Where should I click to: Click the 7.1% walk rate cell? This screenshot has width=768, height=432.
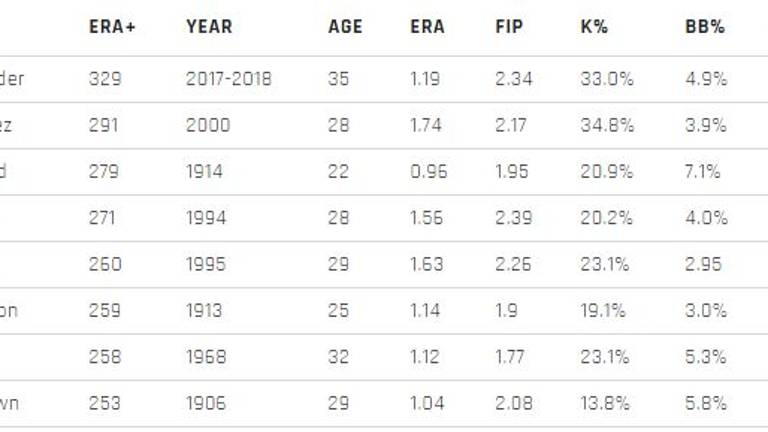pyautogui.click(x=703, y=172)
